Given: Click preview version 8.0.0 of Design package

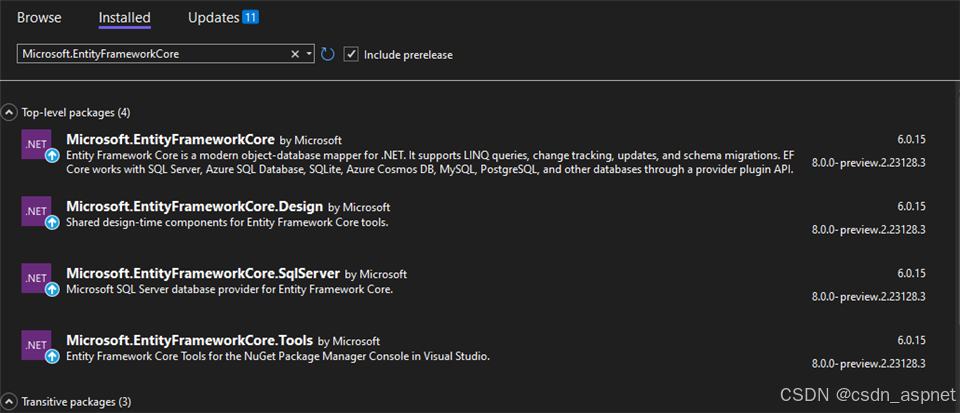Looking at the screenshot, I should coord(868,230).
